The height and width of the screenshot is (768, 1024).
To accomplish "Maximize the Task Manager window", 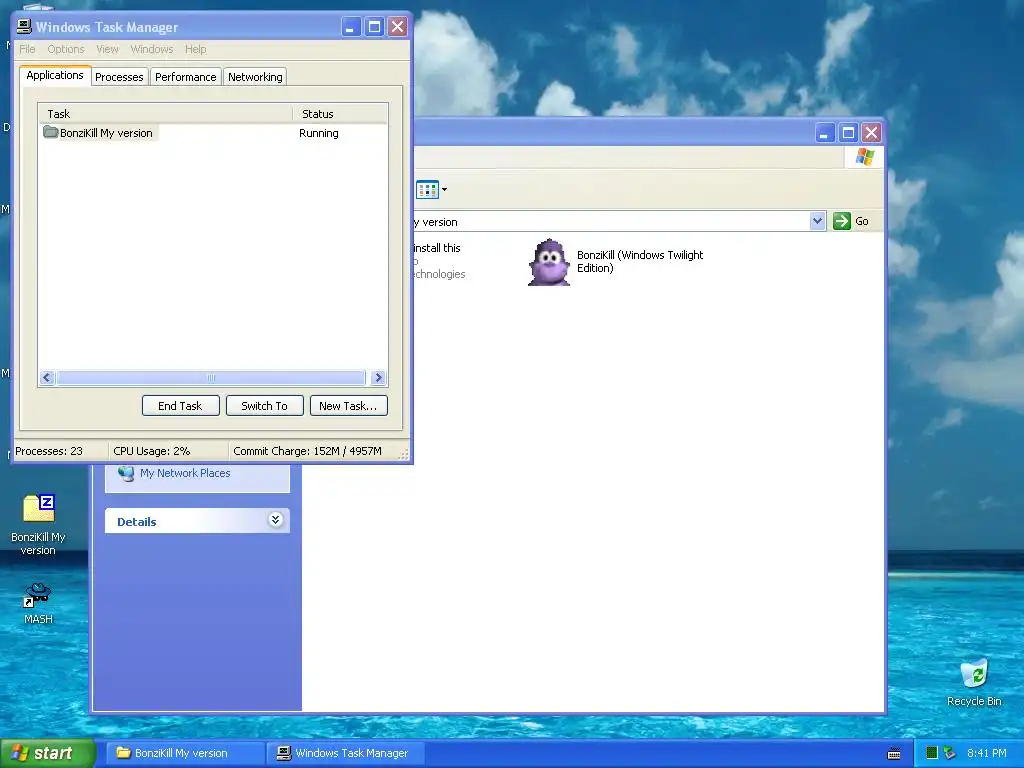I will point(374,27).
